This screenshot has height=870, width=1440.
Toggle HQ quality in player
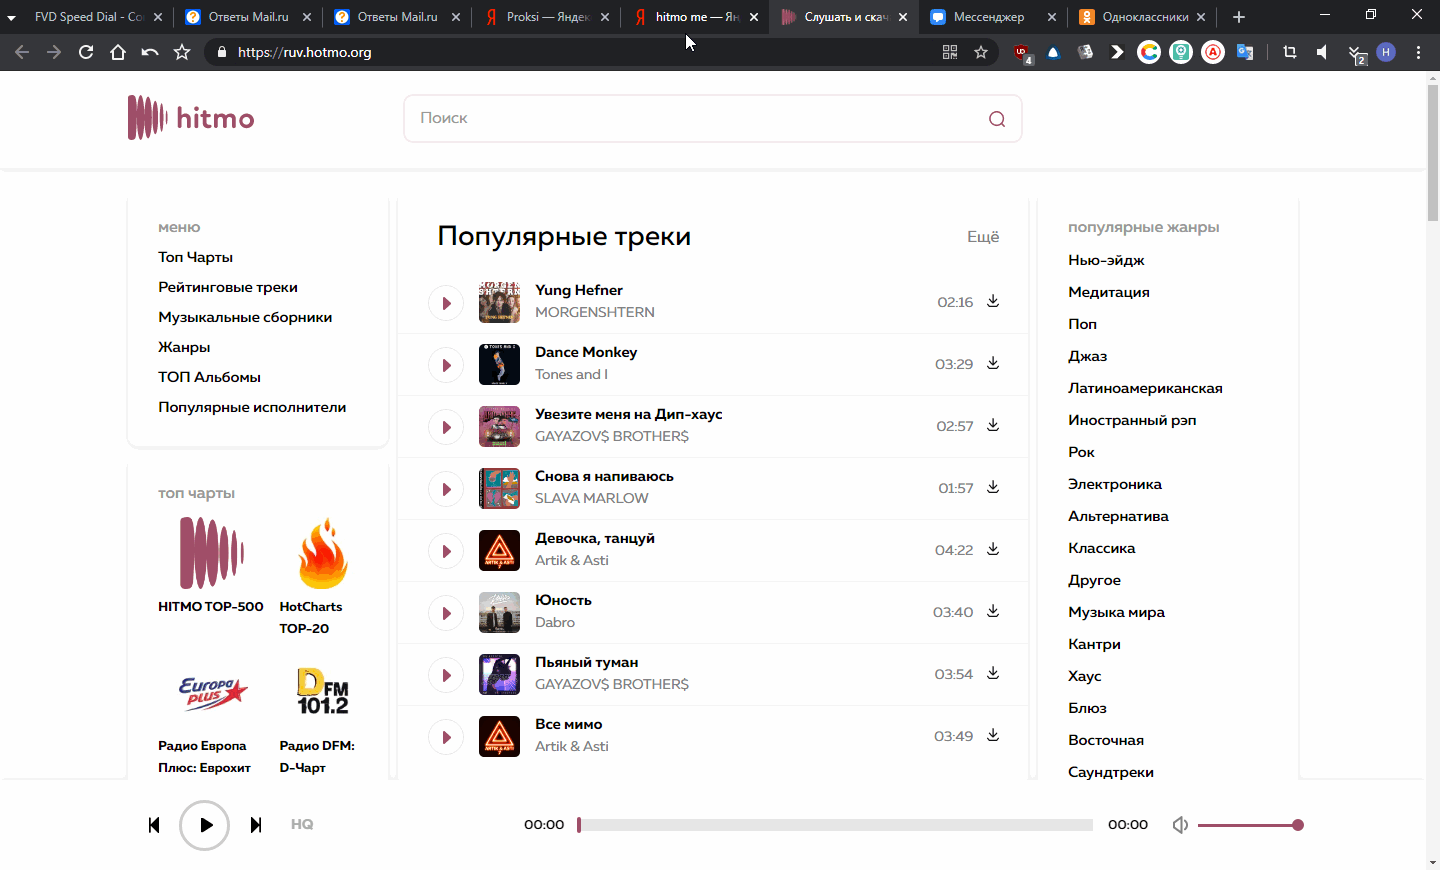302,824
